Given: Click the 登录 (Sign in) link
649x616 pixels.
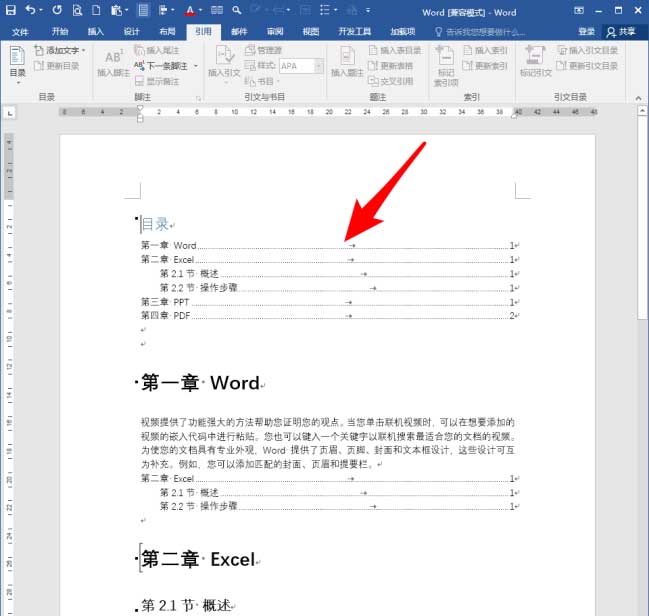Looking at the screenshot, I should click(586, 32).
